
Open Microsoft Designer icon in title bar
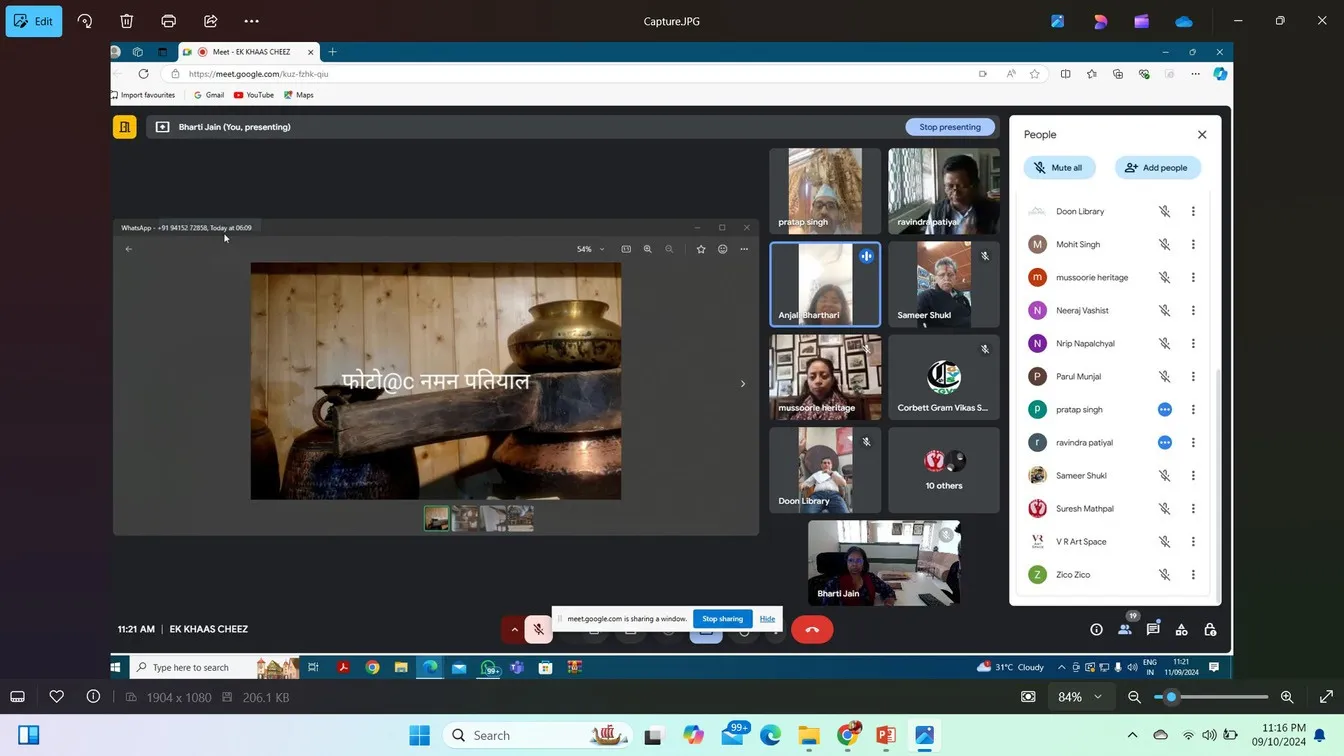pyautogui.click(x=1100, y=21)
